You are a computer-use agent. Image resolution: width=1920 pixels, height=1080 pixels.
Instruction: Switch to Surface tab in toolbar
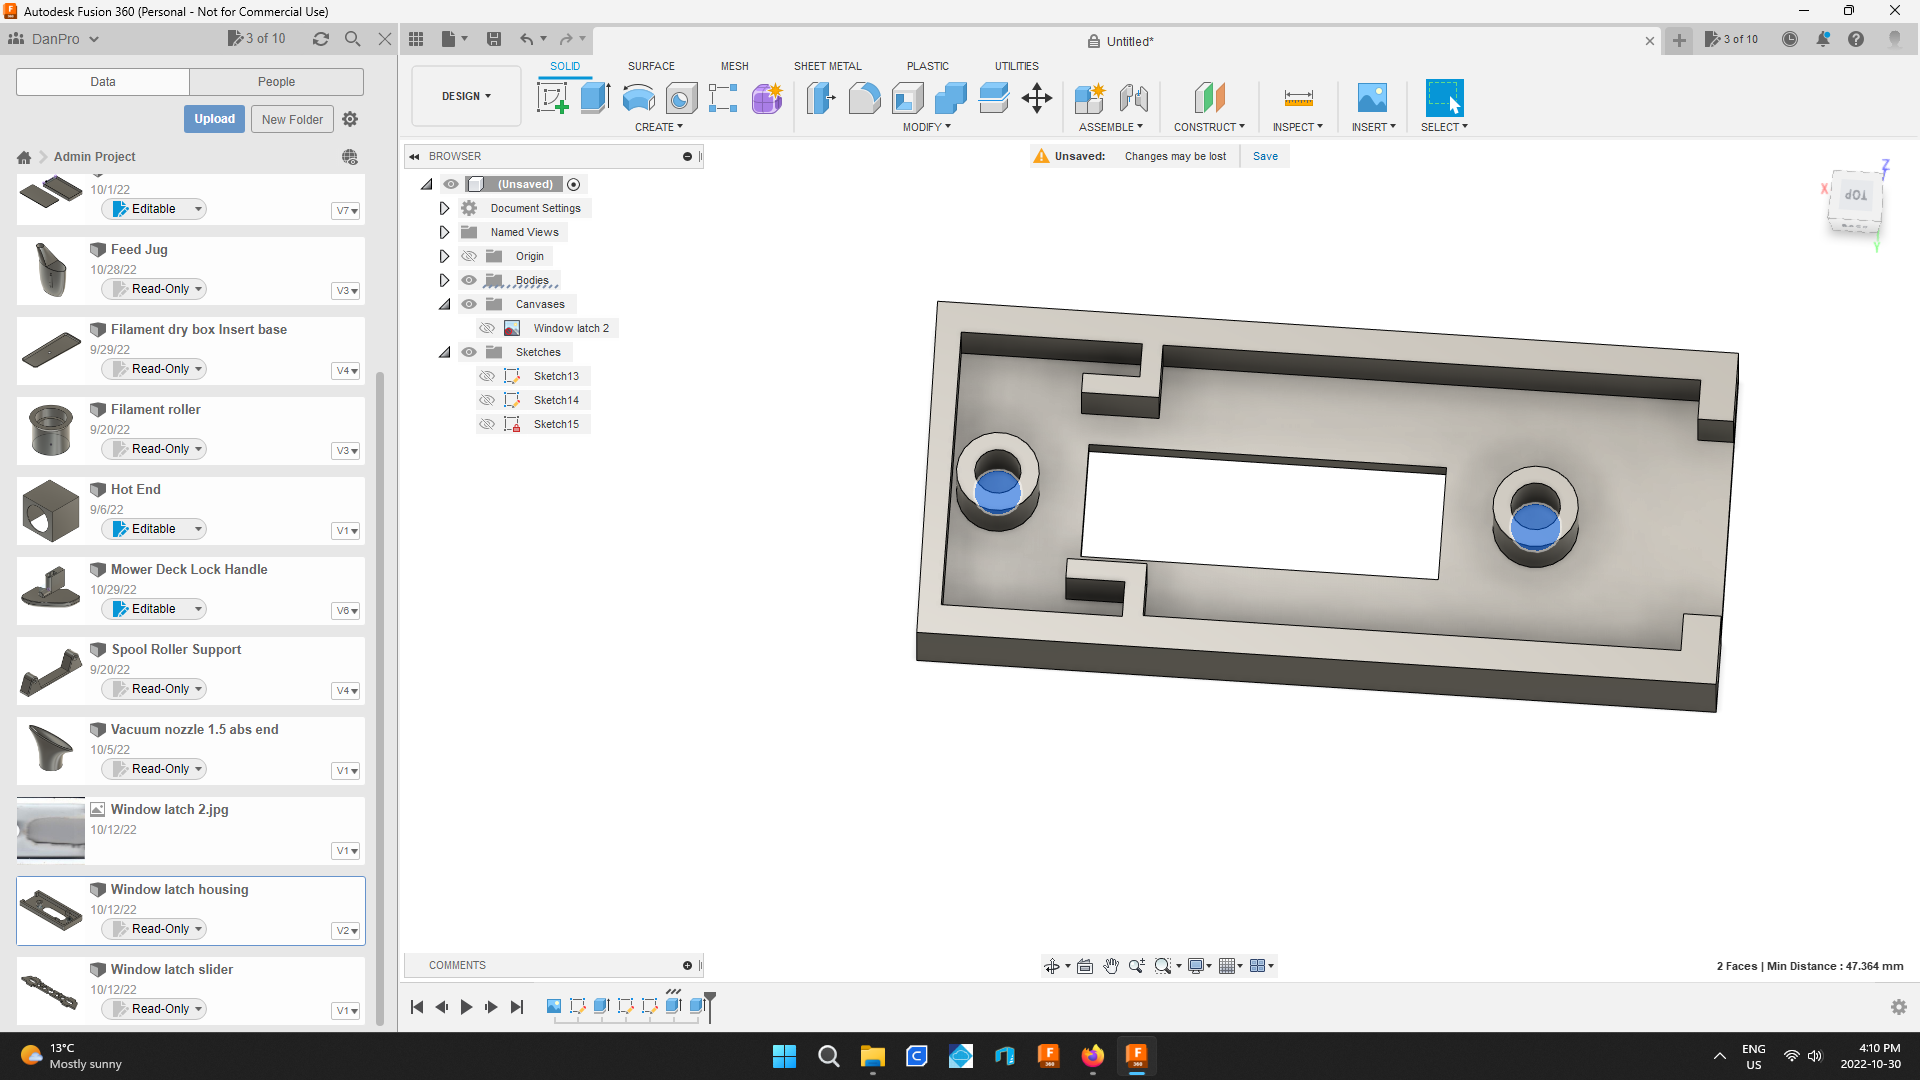point(650,66)
